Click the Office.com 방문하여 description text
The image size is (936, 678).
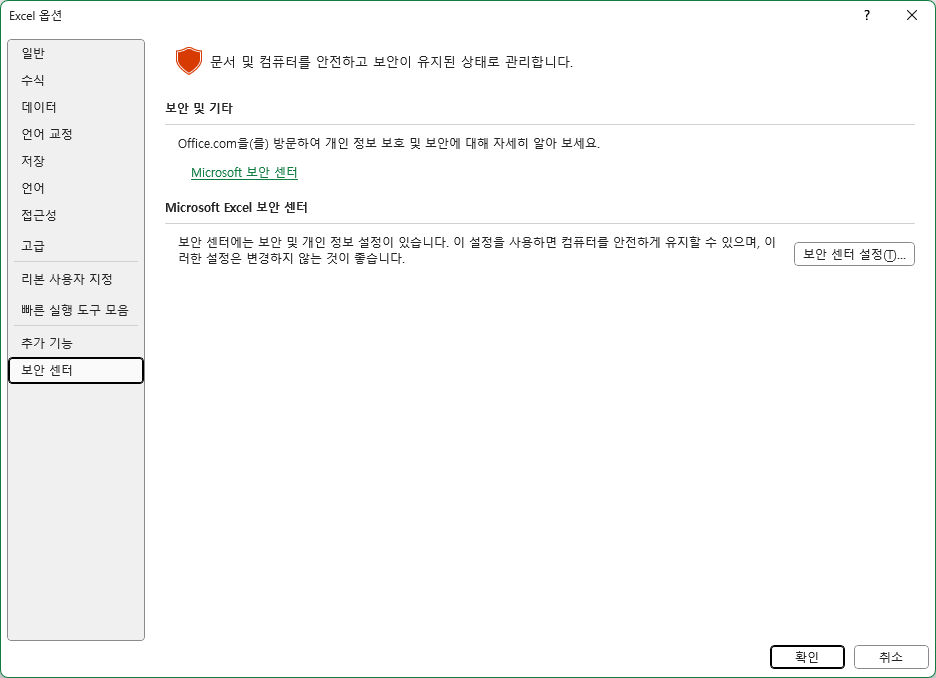389,143
